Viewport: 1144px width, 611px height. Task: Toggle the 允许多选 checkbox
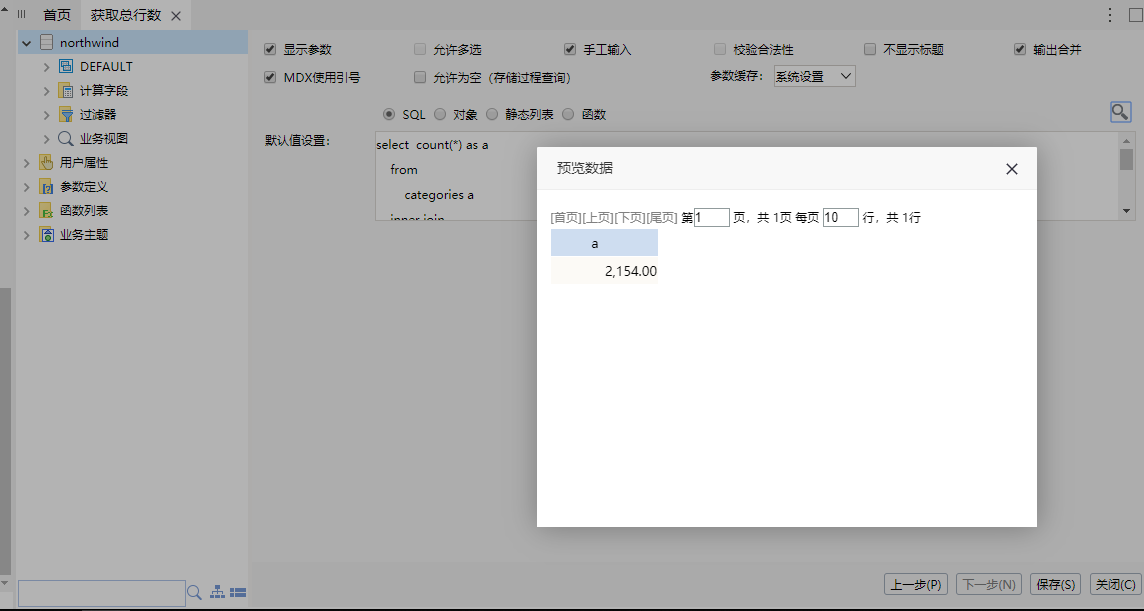[420, 50]
